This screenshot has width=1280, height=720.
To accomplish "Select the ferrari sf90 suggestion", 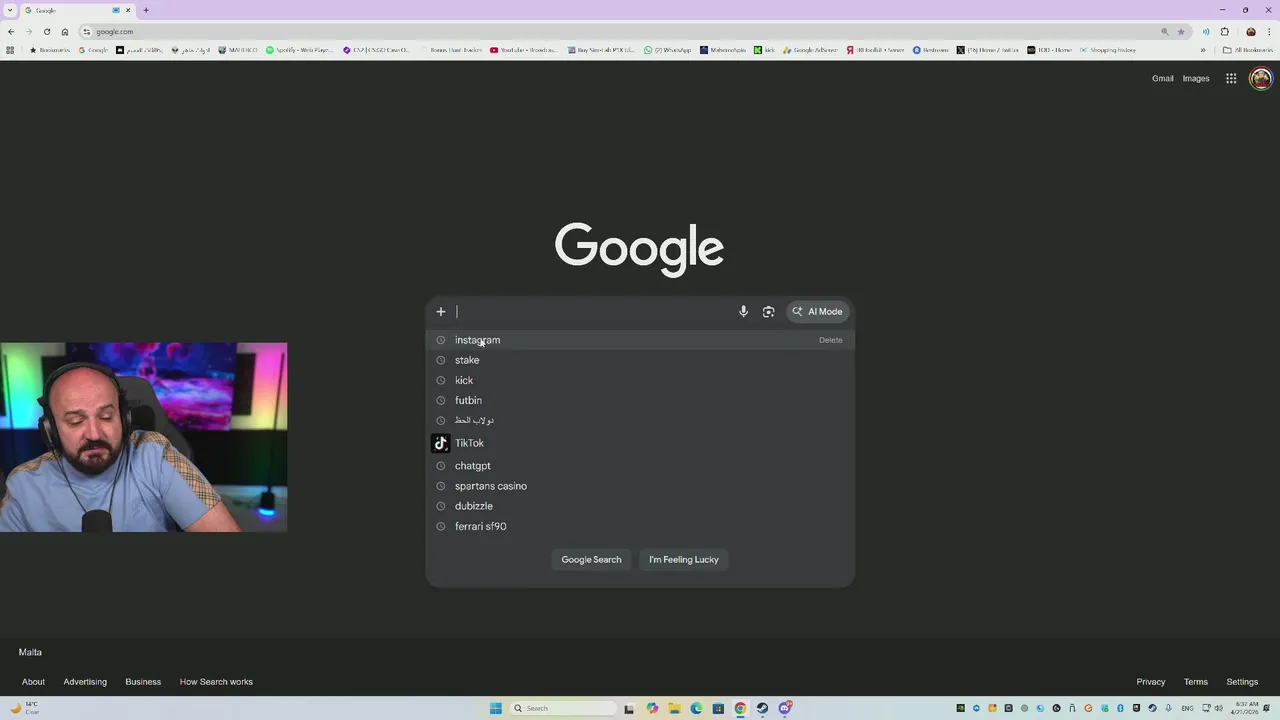I will coord(640,526).
